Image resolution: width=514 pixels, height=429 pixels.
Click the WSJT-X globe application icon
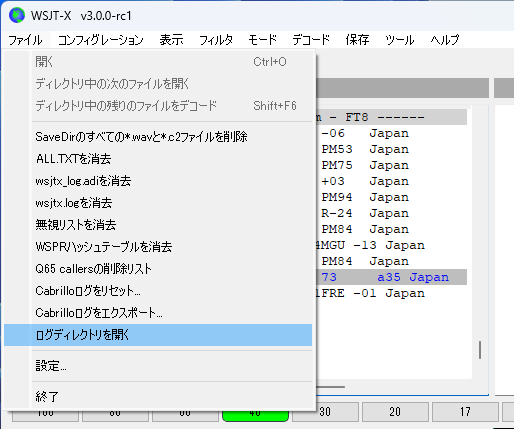click(x=17, y=15)
